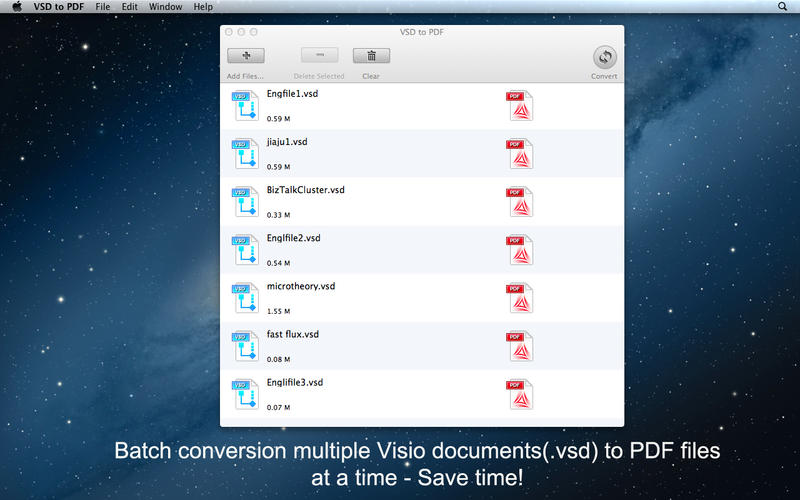
Task: Click the Delete Selected minus button
Action: pos(319,55)
